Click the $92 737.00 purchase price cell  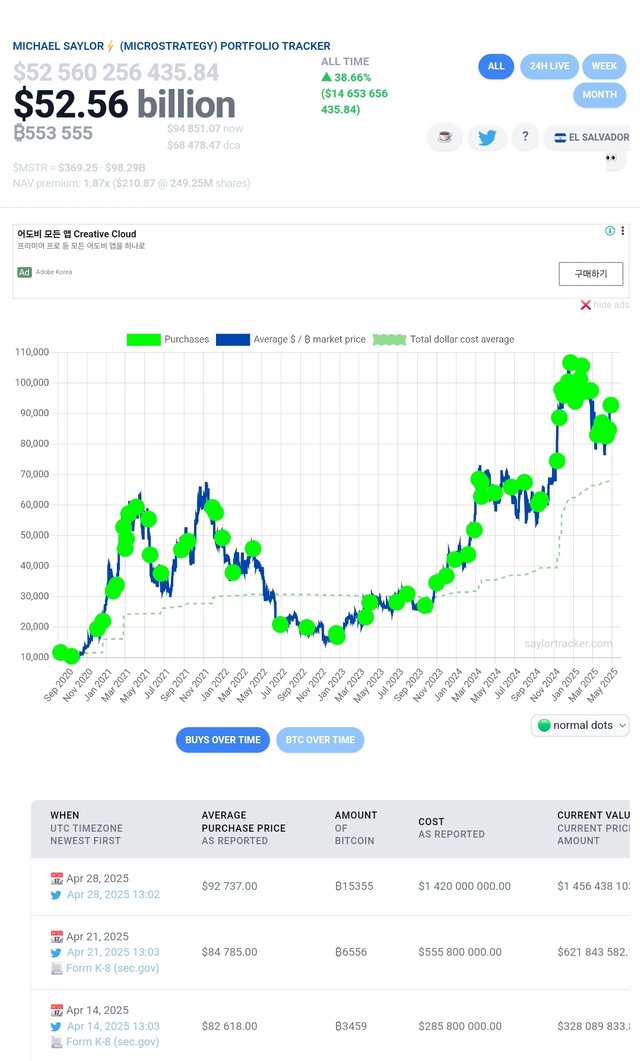(229, 886)
